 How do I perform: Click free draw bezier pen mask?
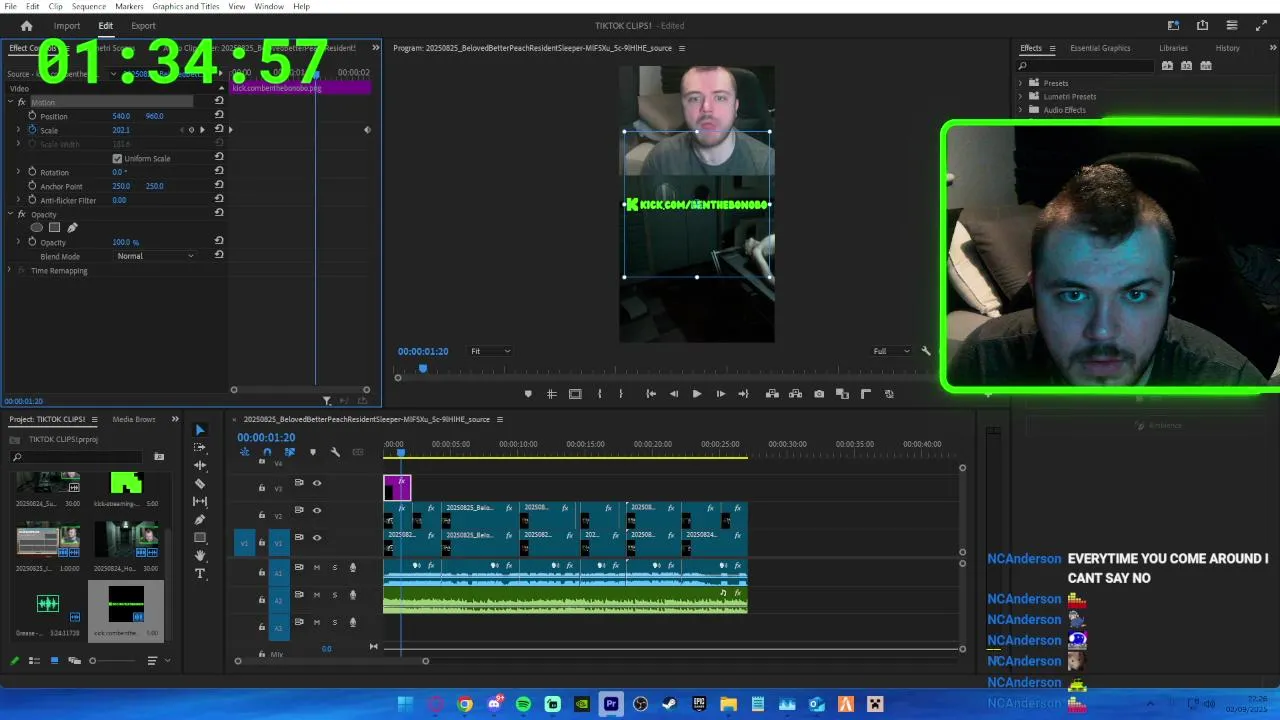click(x=72, y=228)
